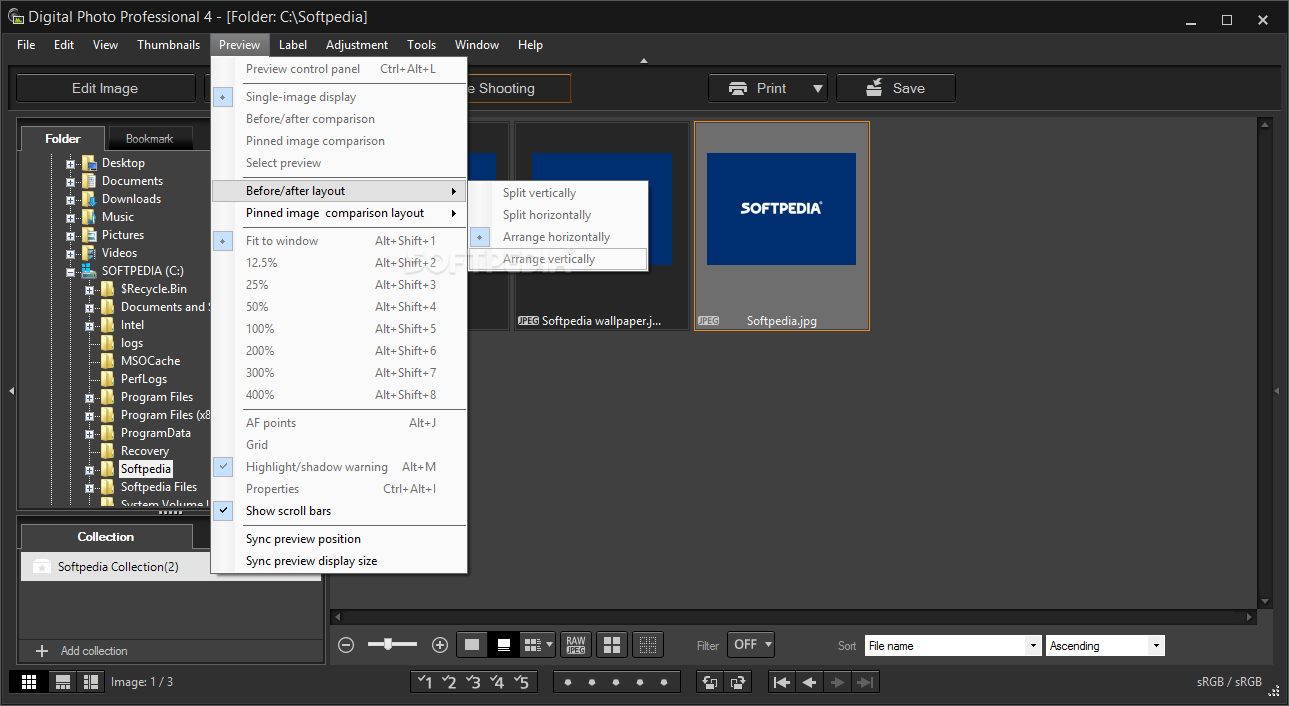
Task: Apply check mark 4 to image
Action: pyautogui.click(x=497, y=682)
